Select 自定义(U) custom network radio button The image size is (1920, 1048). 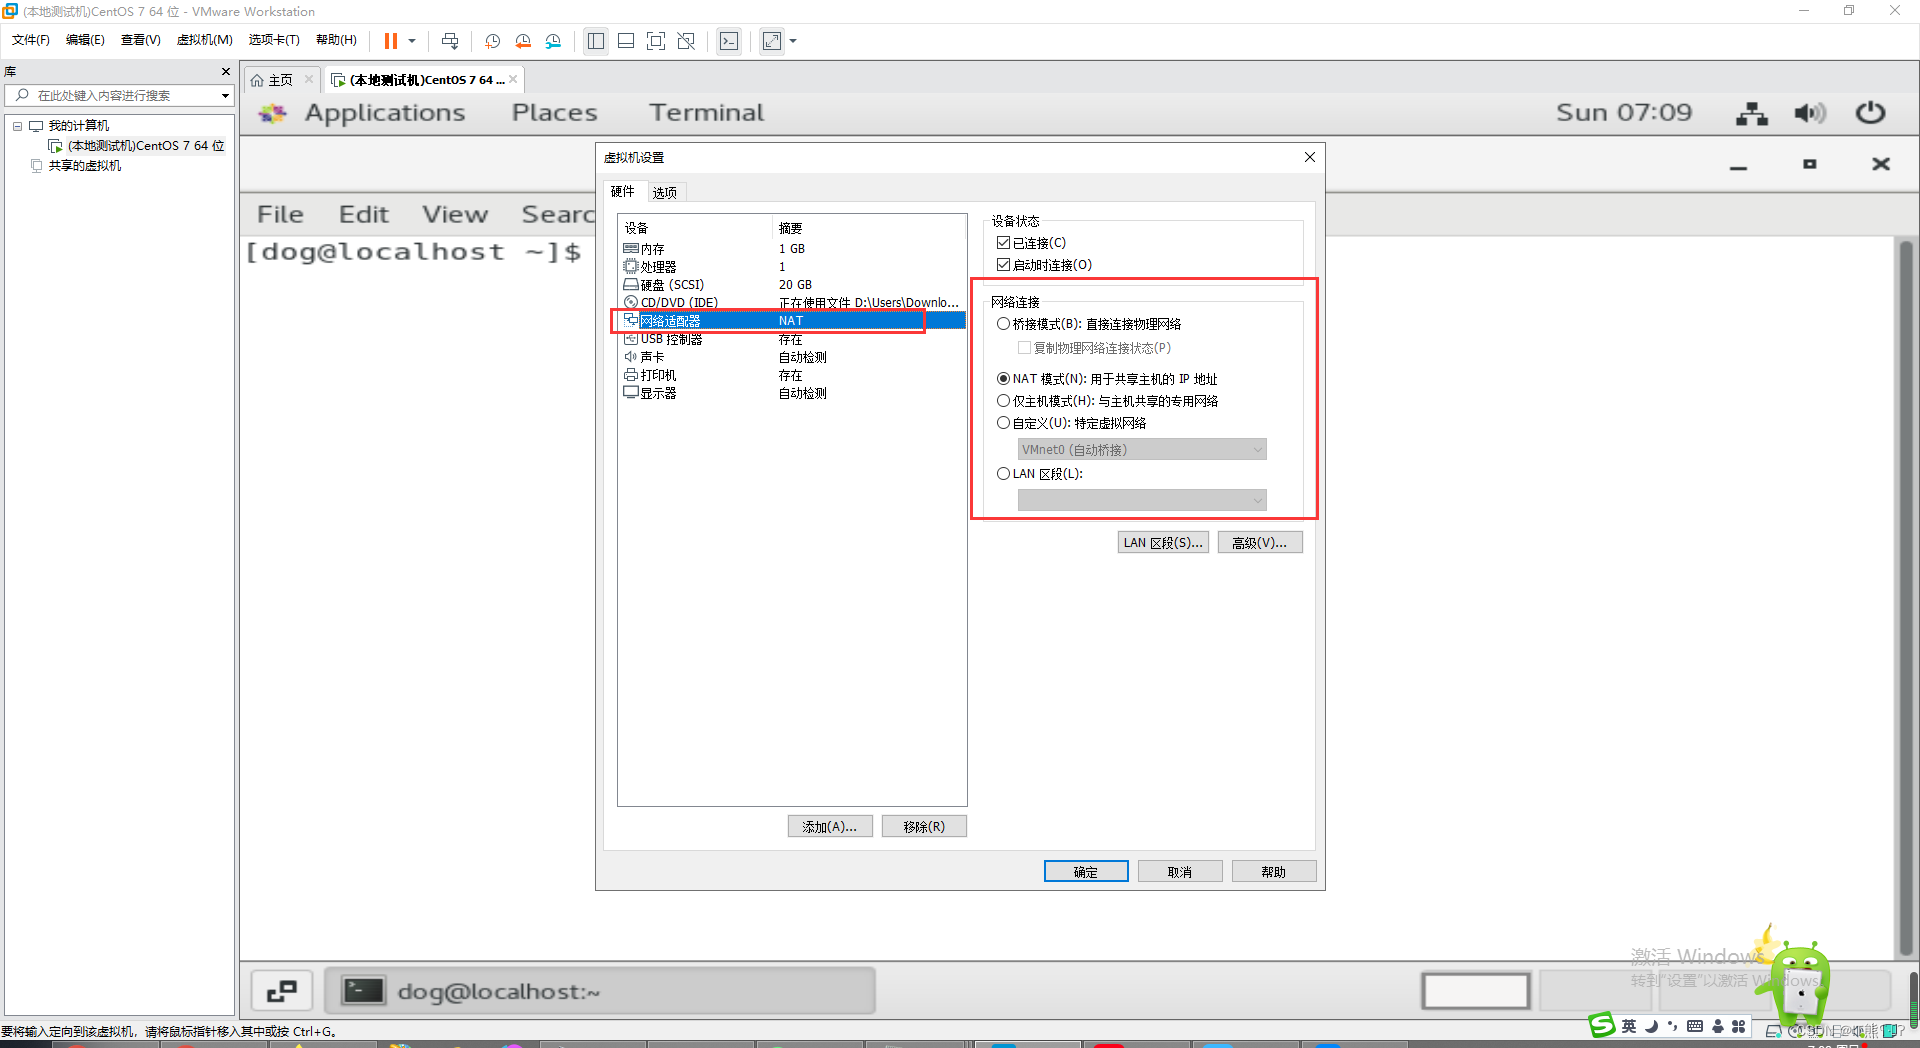pyautogui.click(x=1003, y=423)
